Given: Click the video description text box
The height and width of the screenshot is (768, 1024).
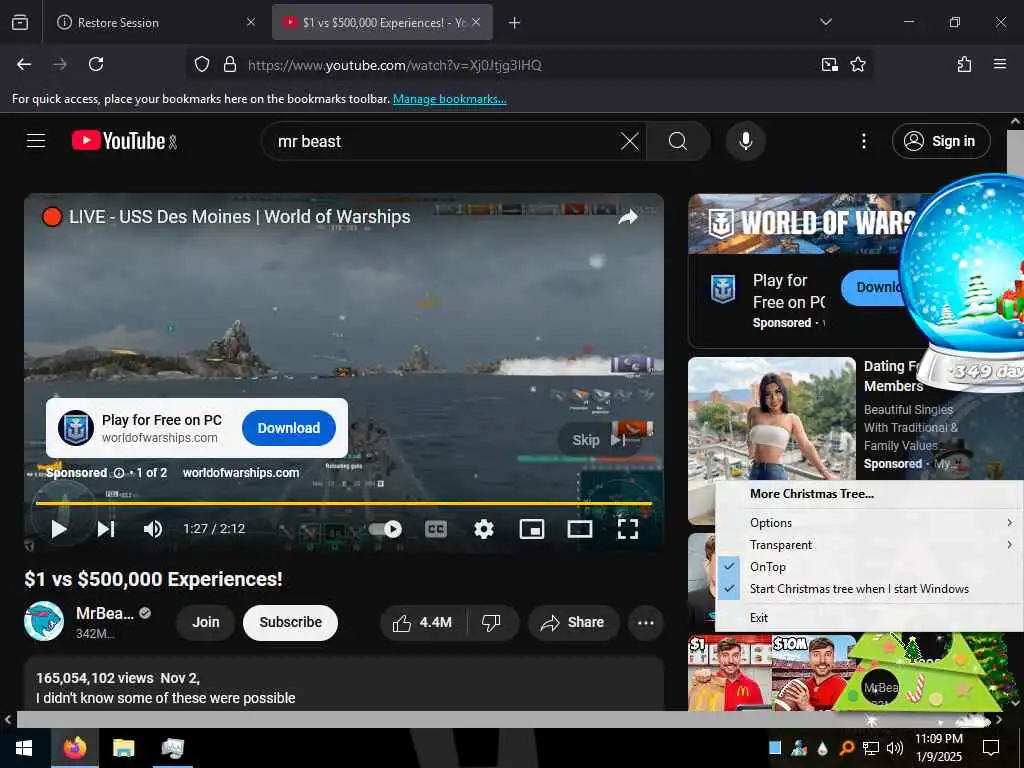Looking at the screenshot, I should point(344,683).
